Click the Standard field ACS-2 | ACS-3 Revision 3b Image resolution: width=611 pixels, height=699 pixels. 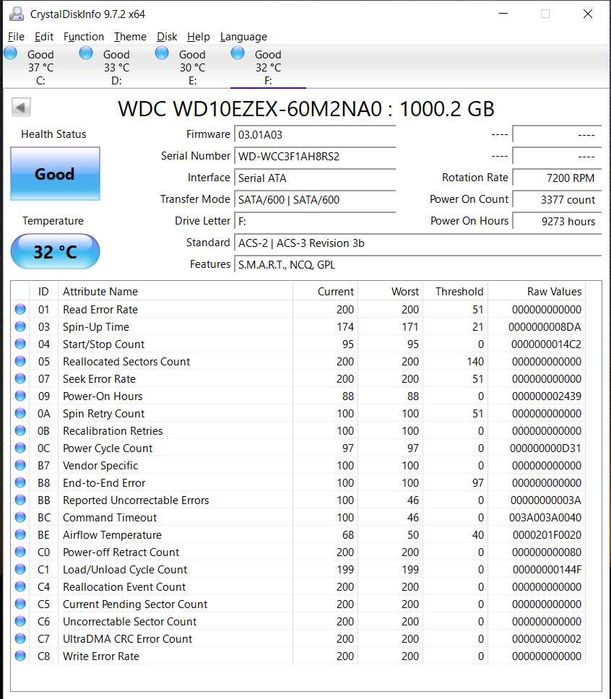[418, 243]
